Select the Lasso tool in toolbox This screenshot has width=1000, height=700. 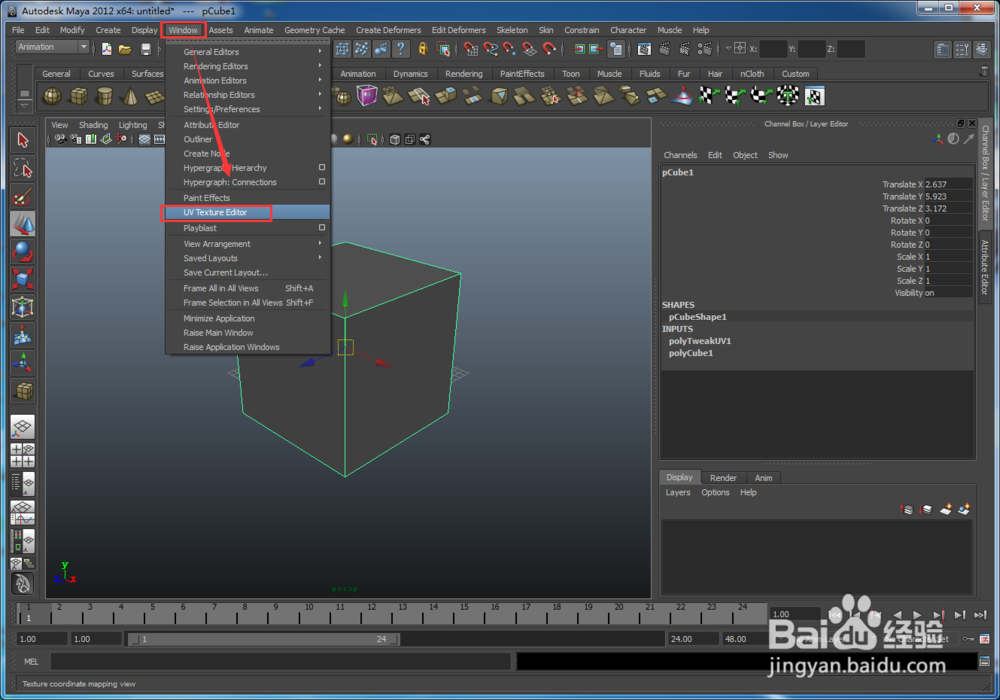22,168
